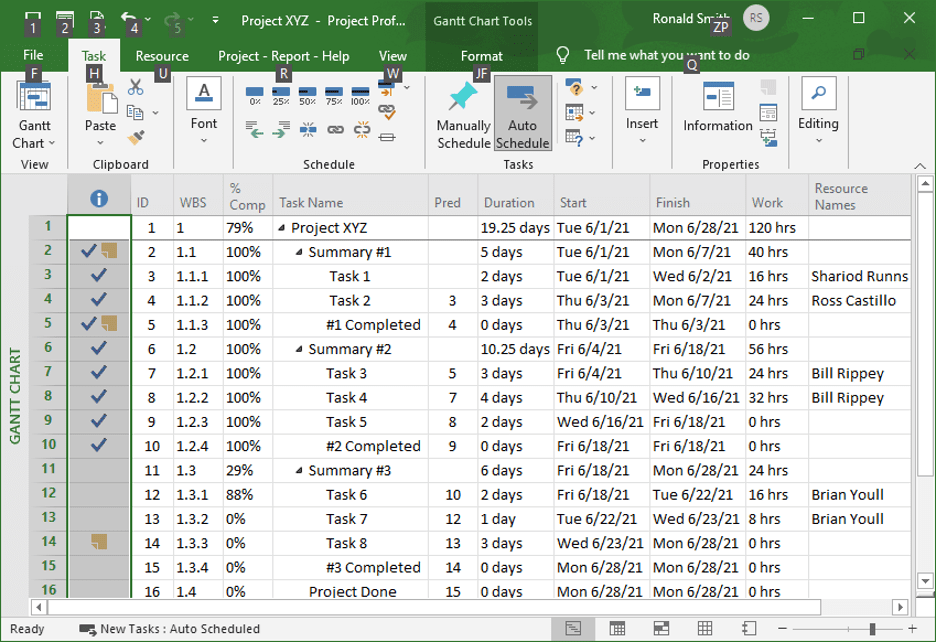The height and width of the screenshot is (642, 936).
Task: Collapse Summary #1 outline triangle
Action: [299, 253]
